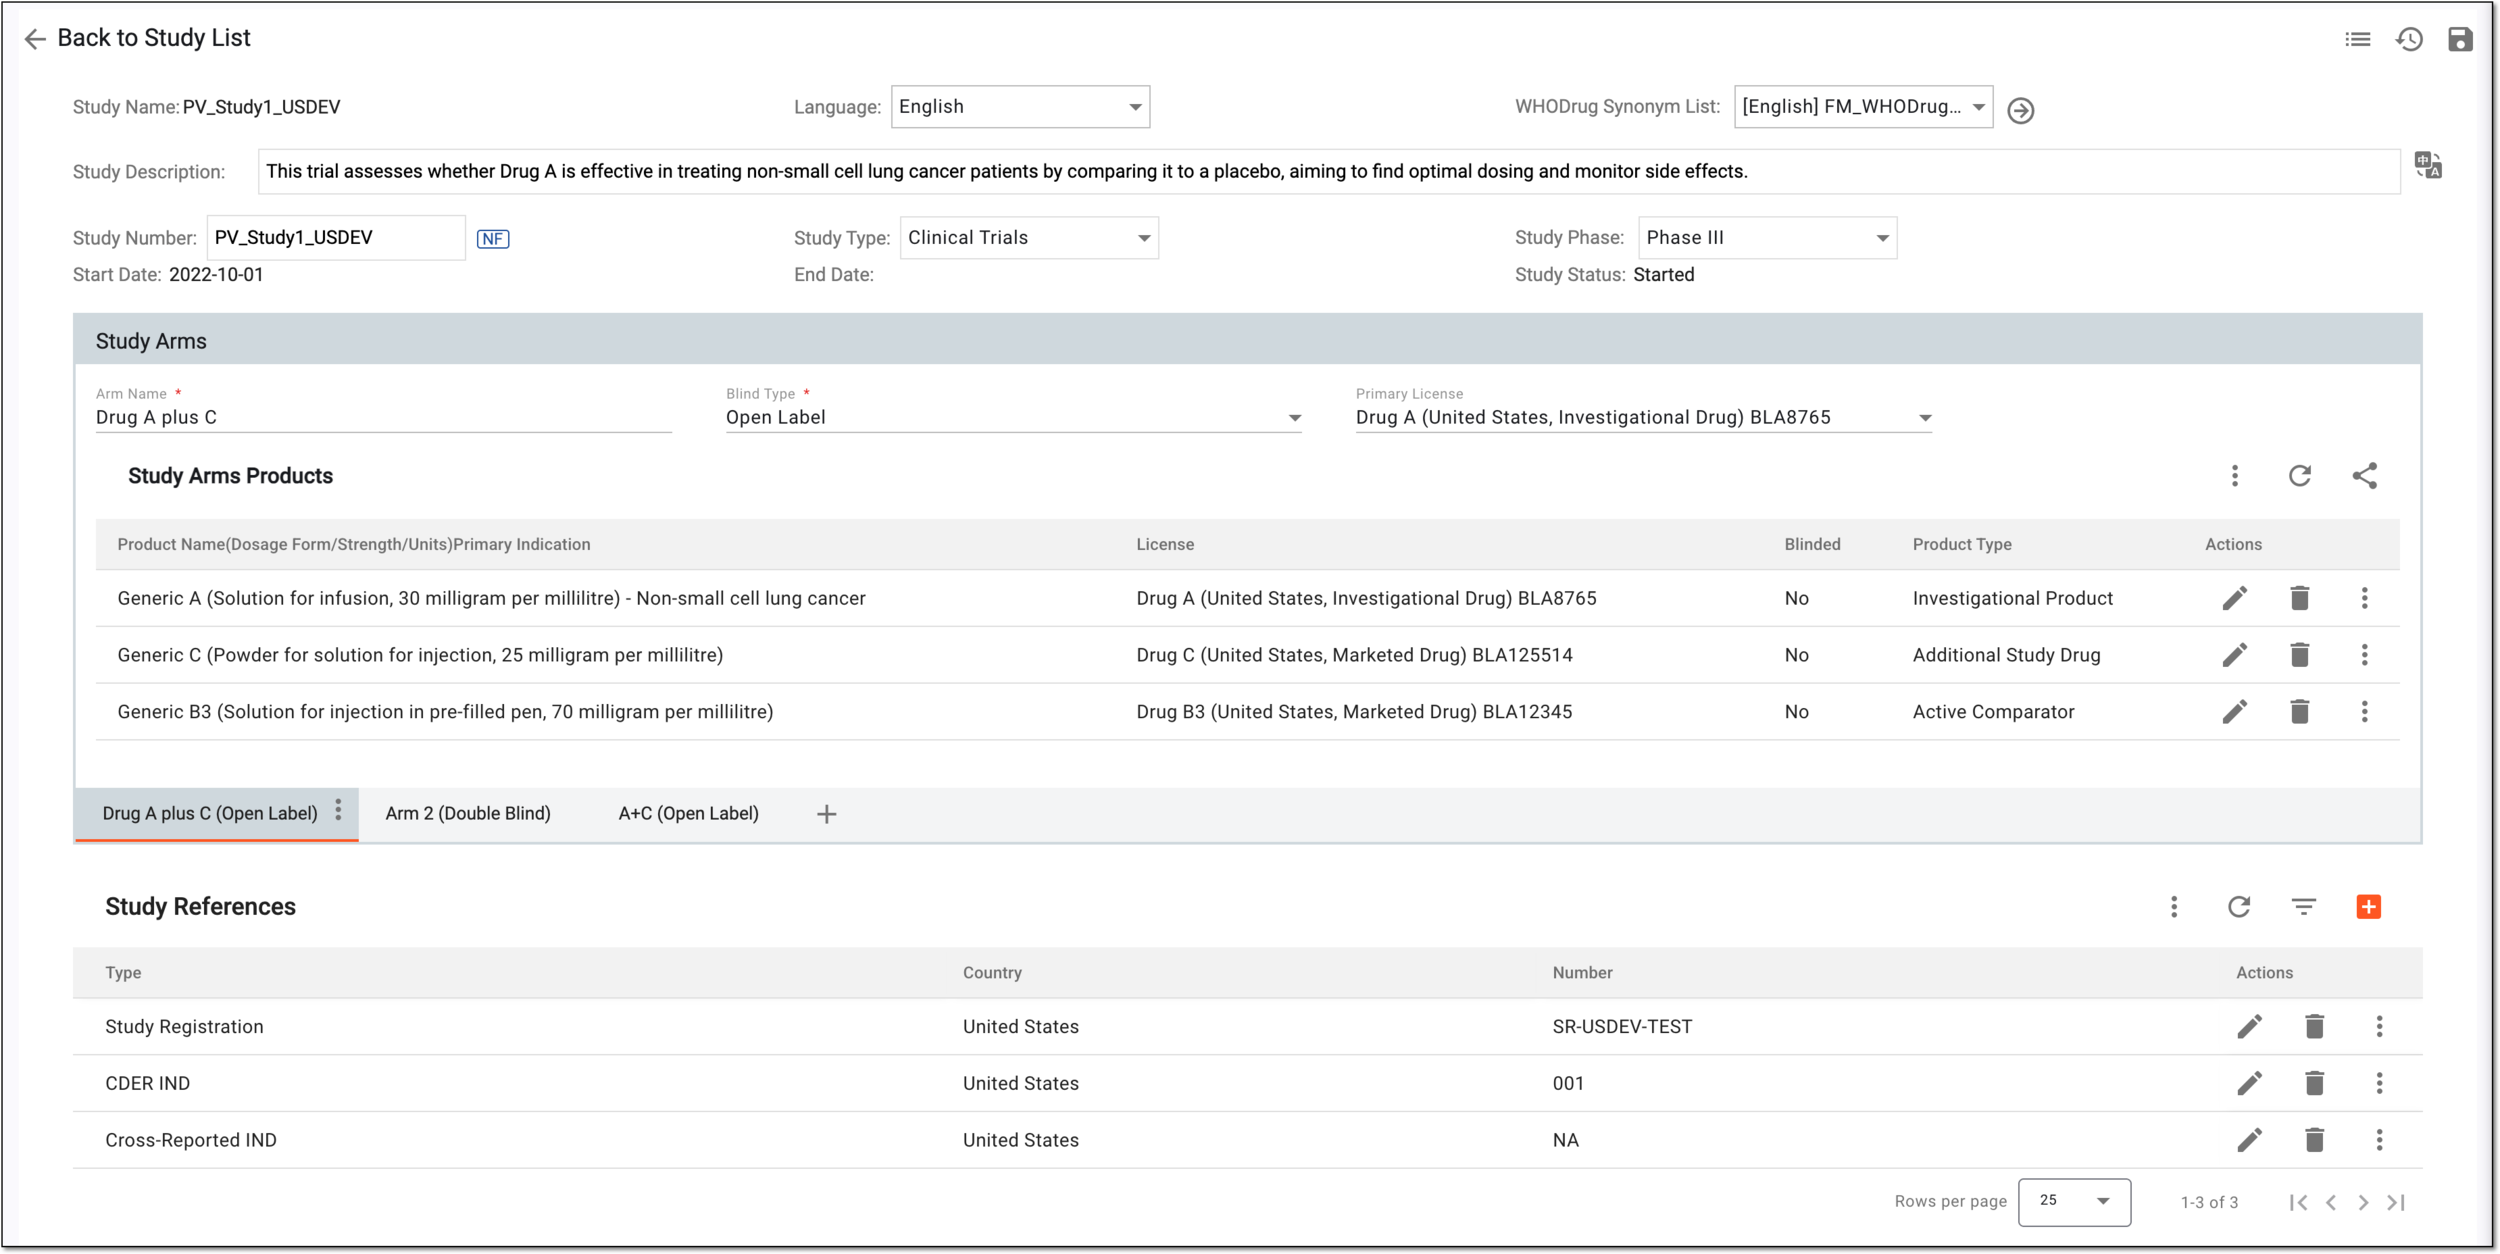The image size is (2500, 1254).
Task: Open the Rows per page dropdown
Action: (2074, 1202)
